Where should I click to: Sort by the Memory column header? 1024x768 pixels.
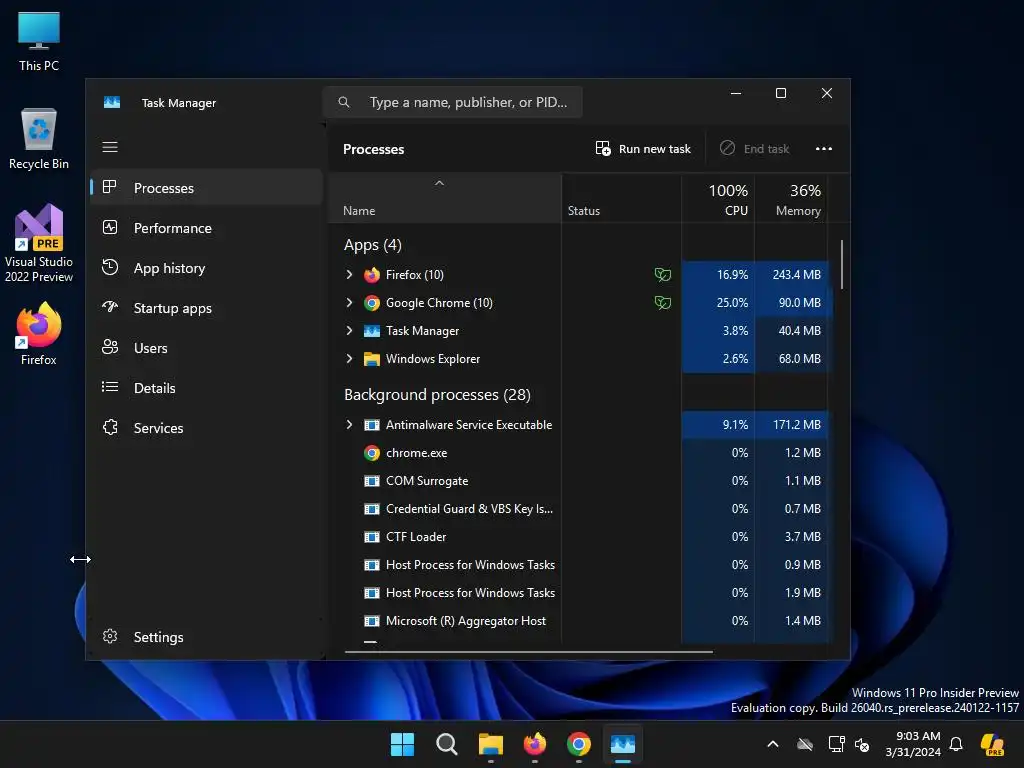[x=792, y=199]
